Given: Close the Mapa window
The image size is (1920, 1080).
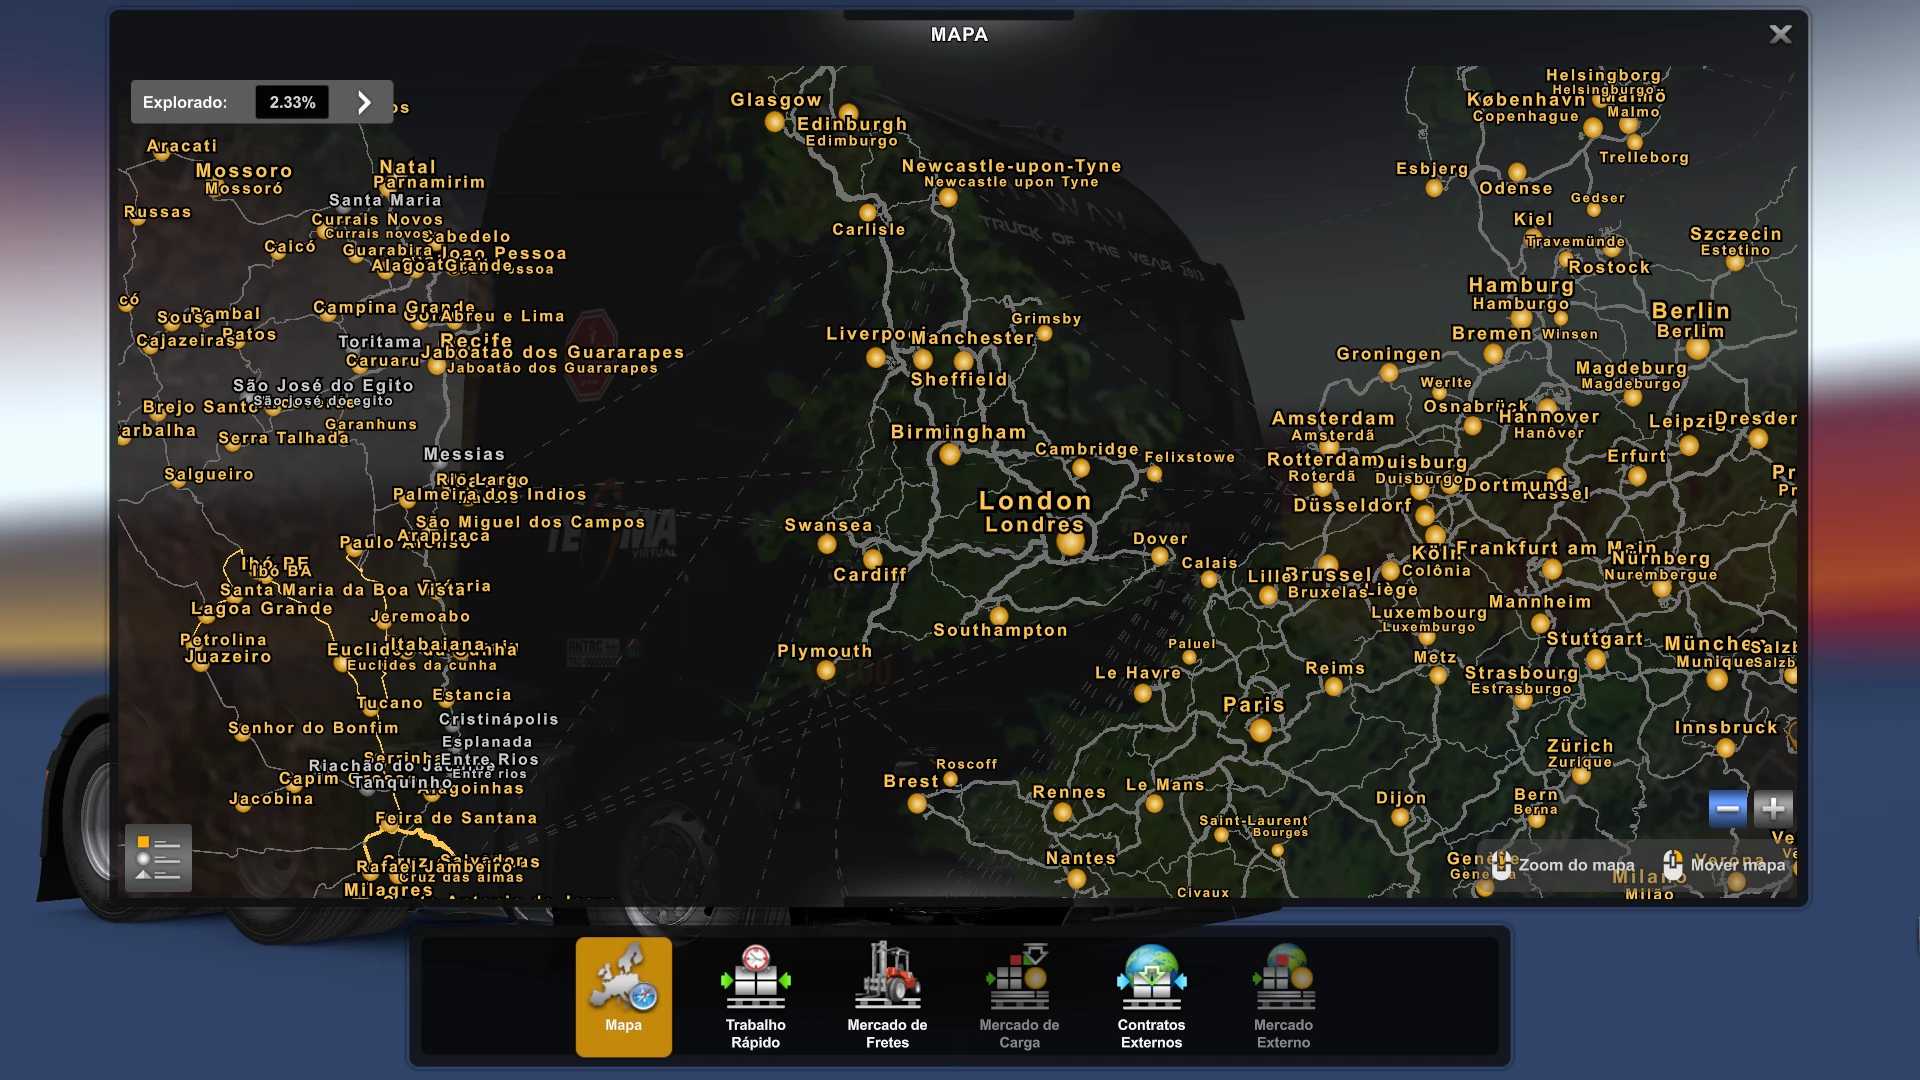Looking at the screenshot, I should click(1780, 35).
